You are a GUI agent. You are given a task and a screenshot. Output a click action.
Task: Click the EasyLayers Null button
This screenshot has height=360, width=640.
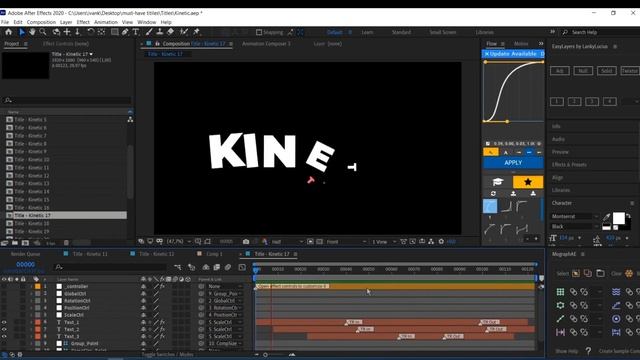click(583, 71)
